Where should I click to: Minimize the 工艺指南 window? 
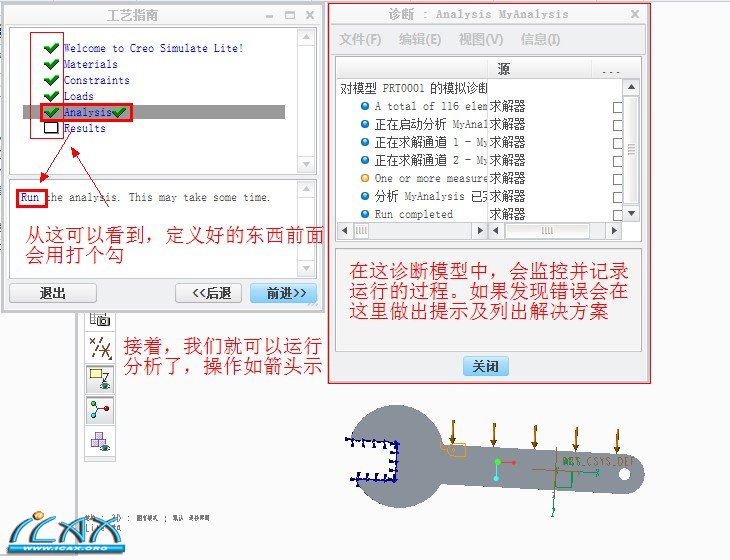click(x=270, y=16)
